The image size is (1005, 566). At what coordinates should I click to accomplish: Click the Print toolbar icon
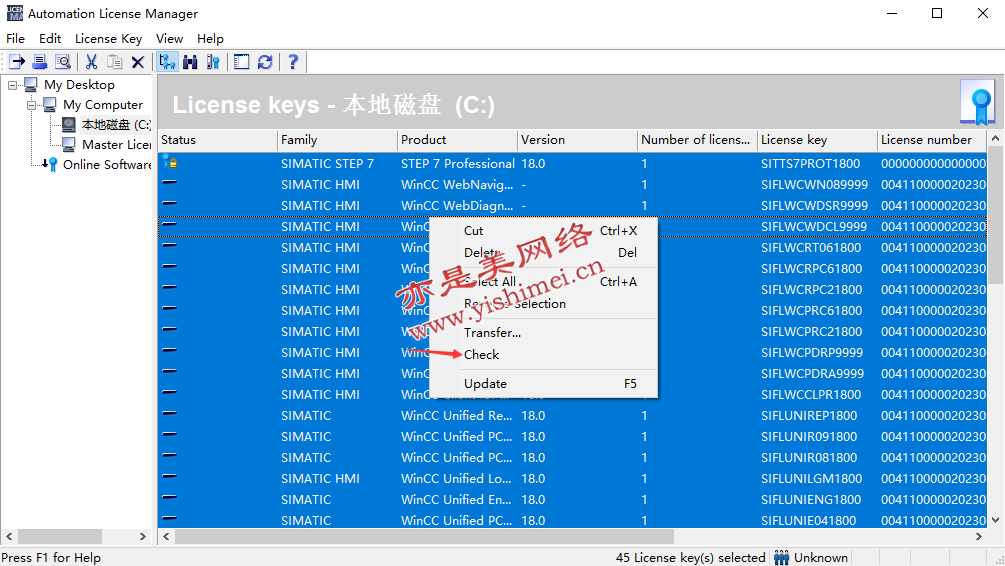tap(40, 62)
